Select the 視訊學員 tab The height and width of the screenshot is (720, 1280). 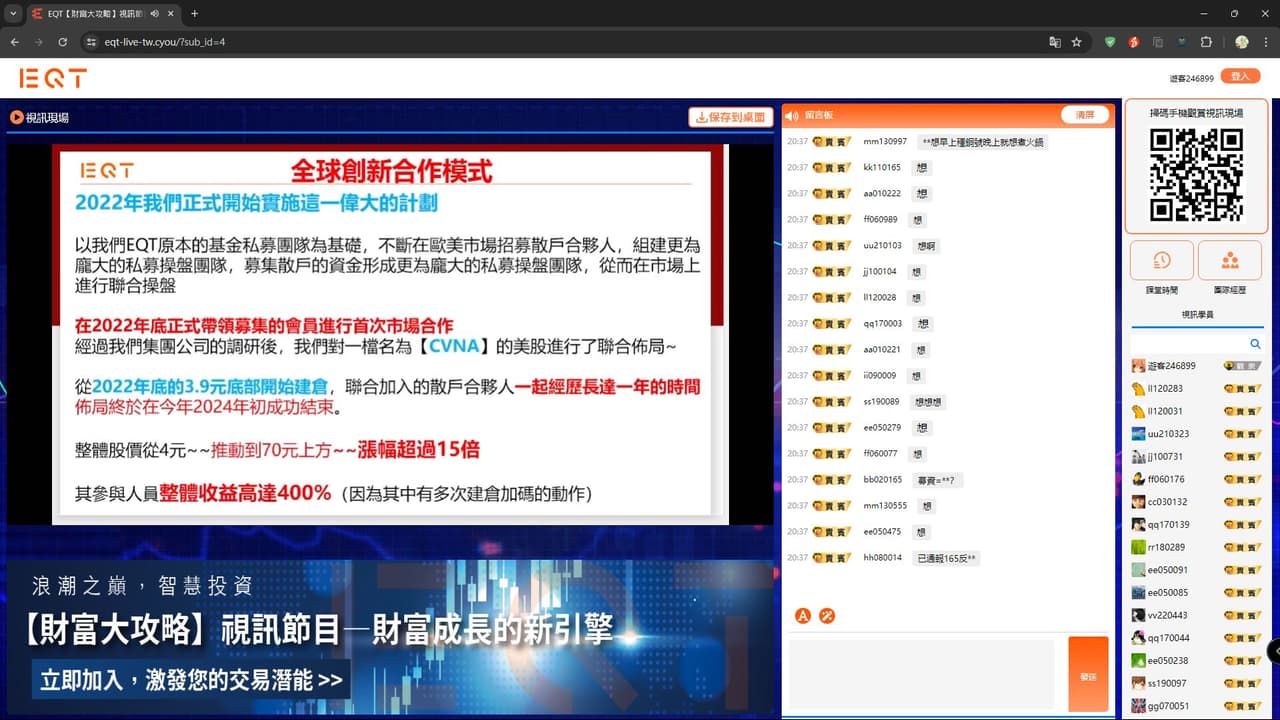pyautogui.click(x=1197, y=314)
